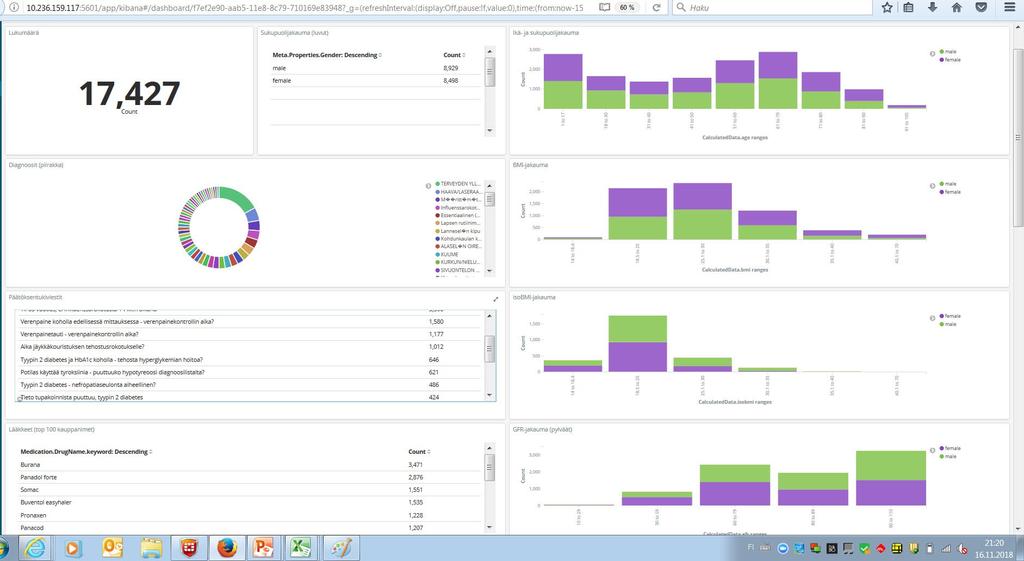Image resolution: width=1024 pixels, height=561 pixels.
Task: Open File Explorer folder from the taskbar
Action: [151, 548]
